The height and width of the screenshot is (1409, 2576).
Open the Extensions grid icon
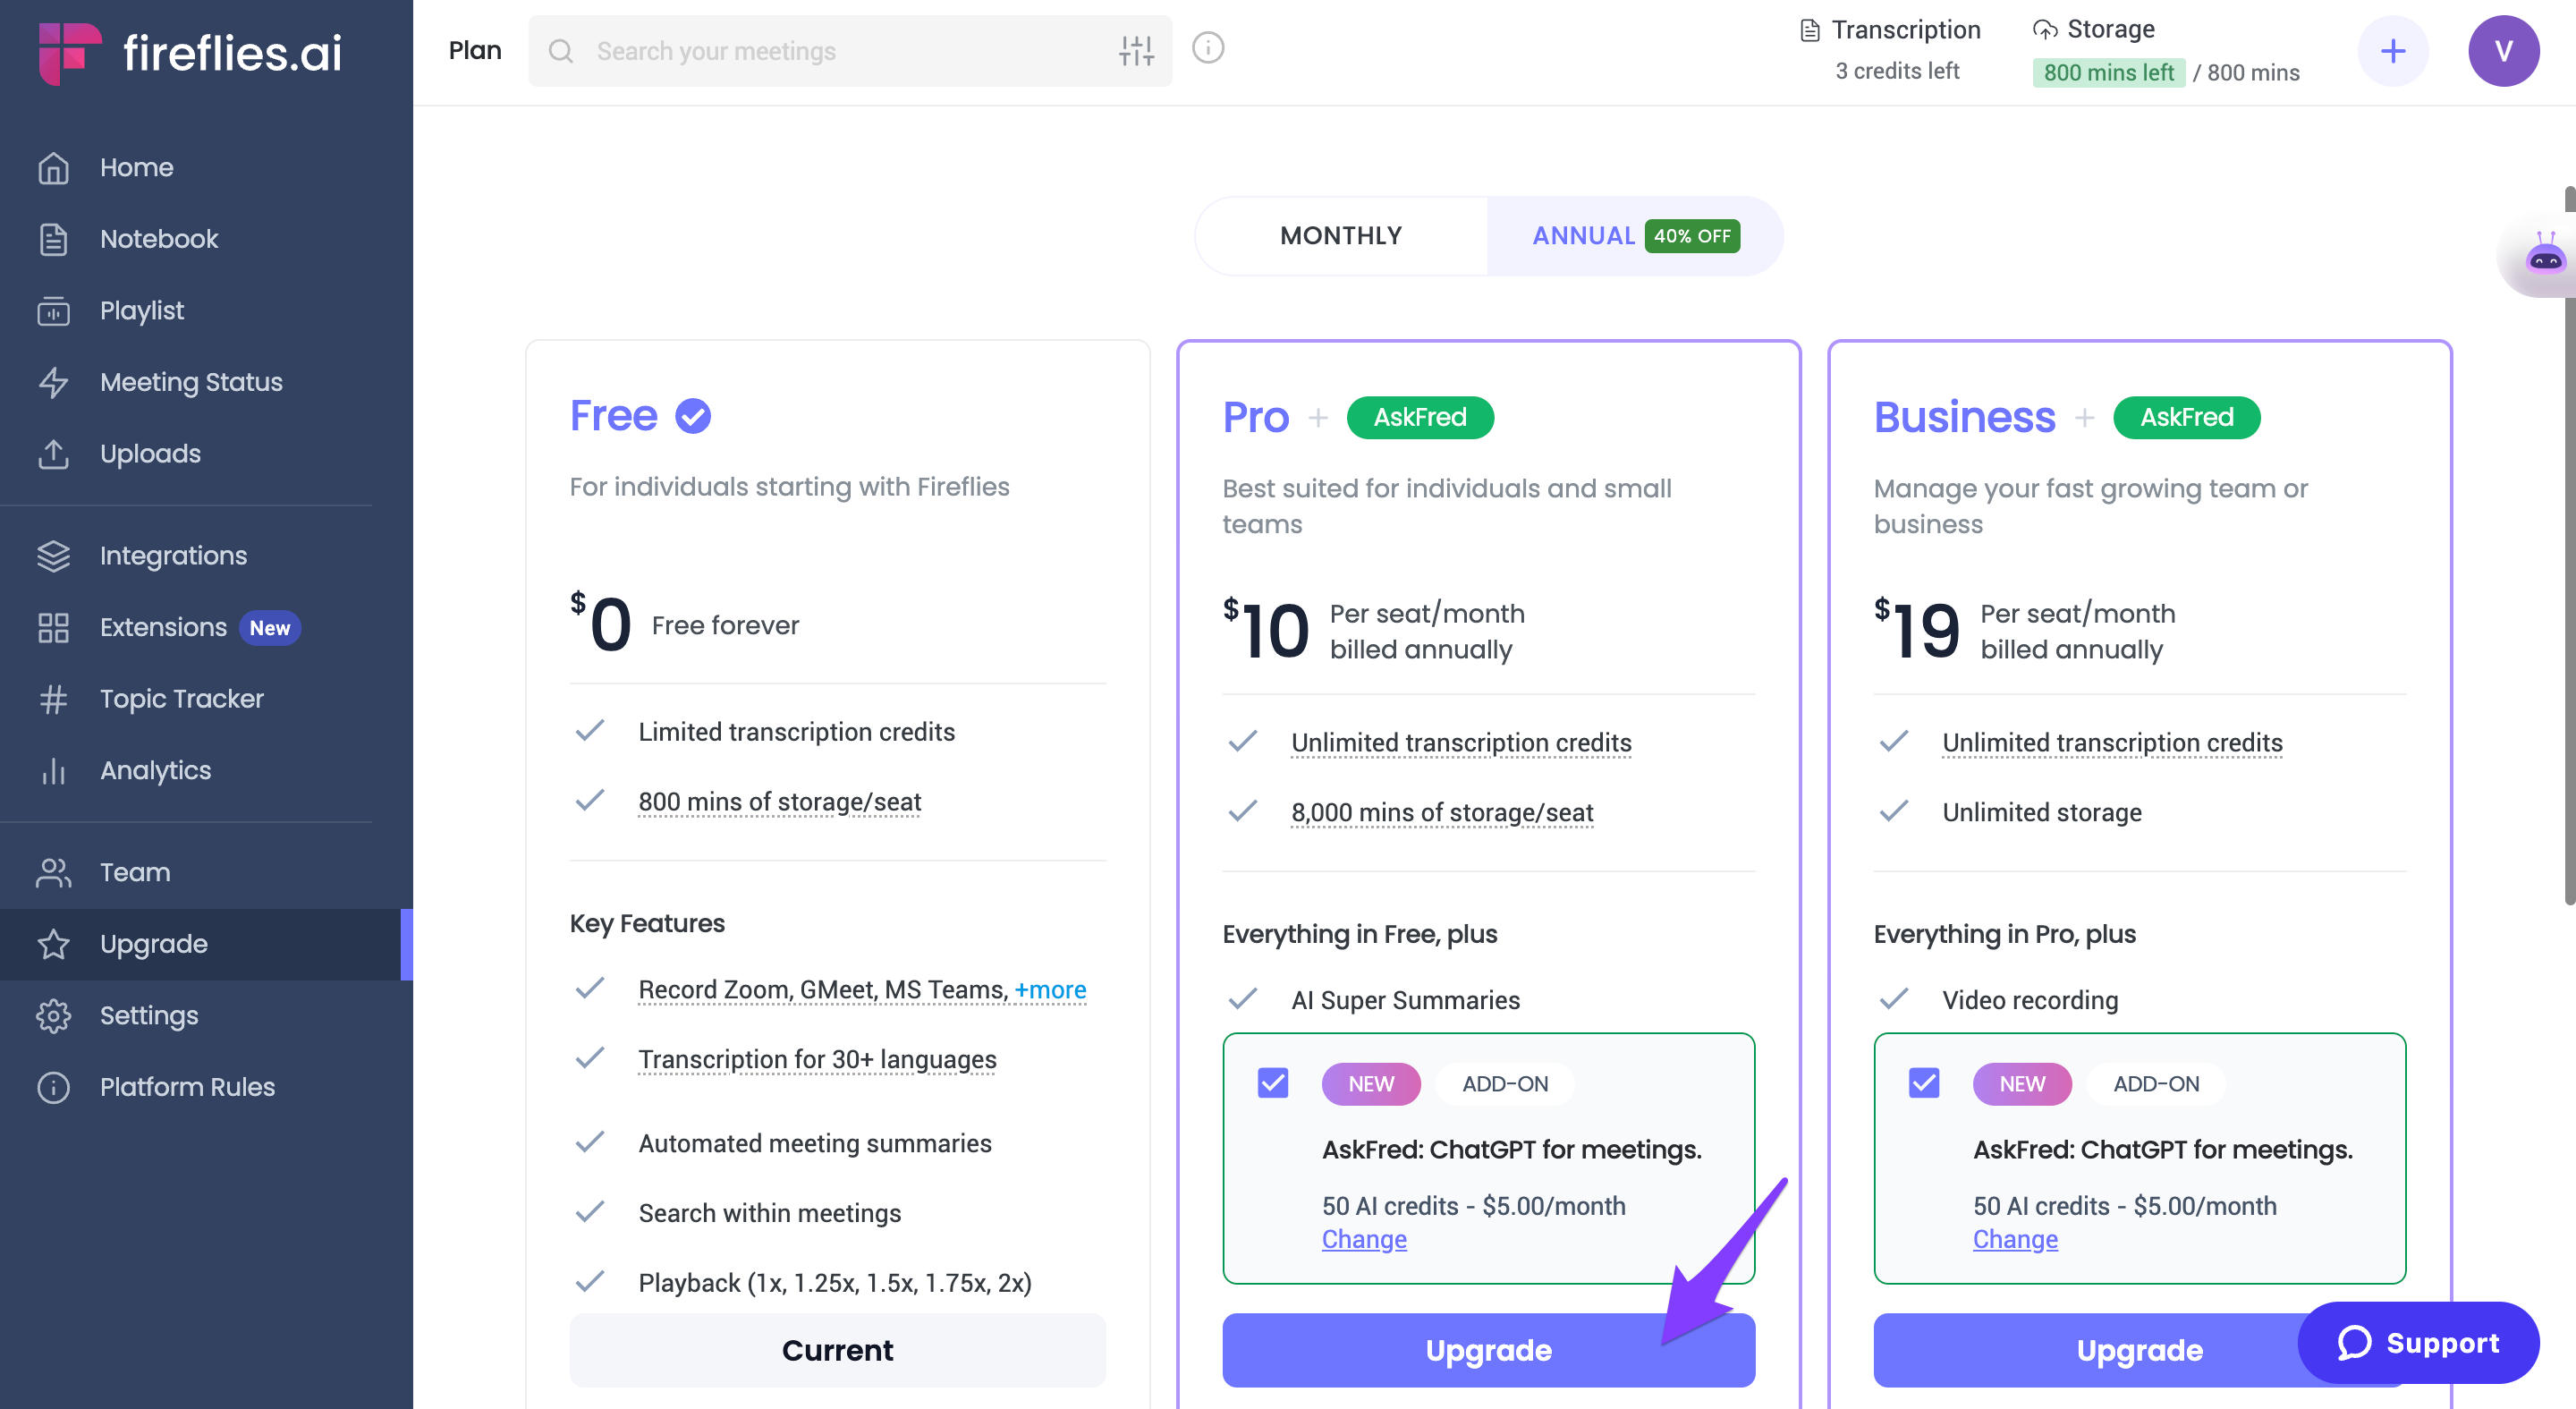click(53, 628)
